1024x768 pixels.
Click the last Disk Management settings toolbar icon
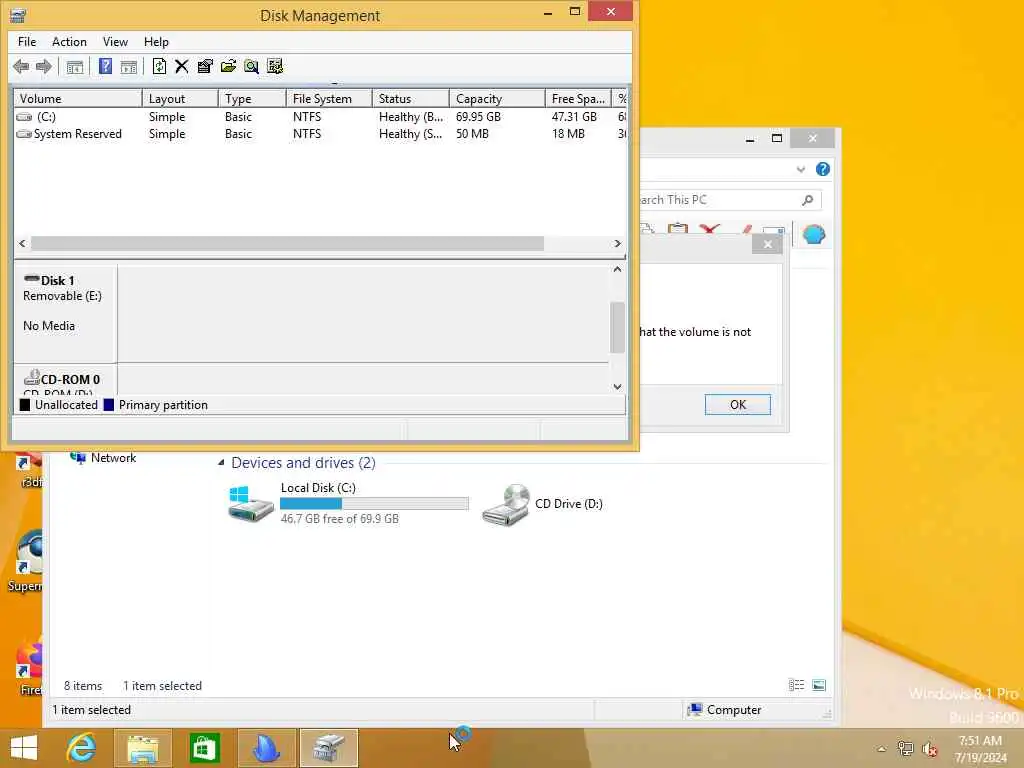275,66
